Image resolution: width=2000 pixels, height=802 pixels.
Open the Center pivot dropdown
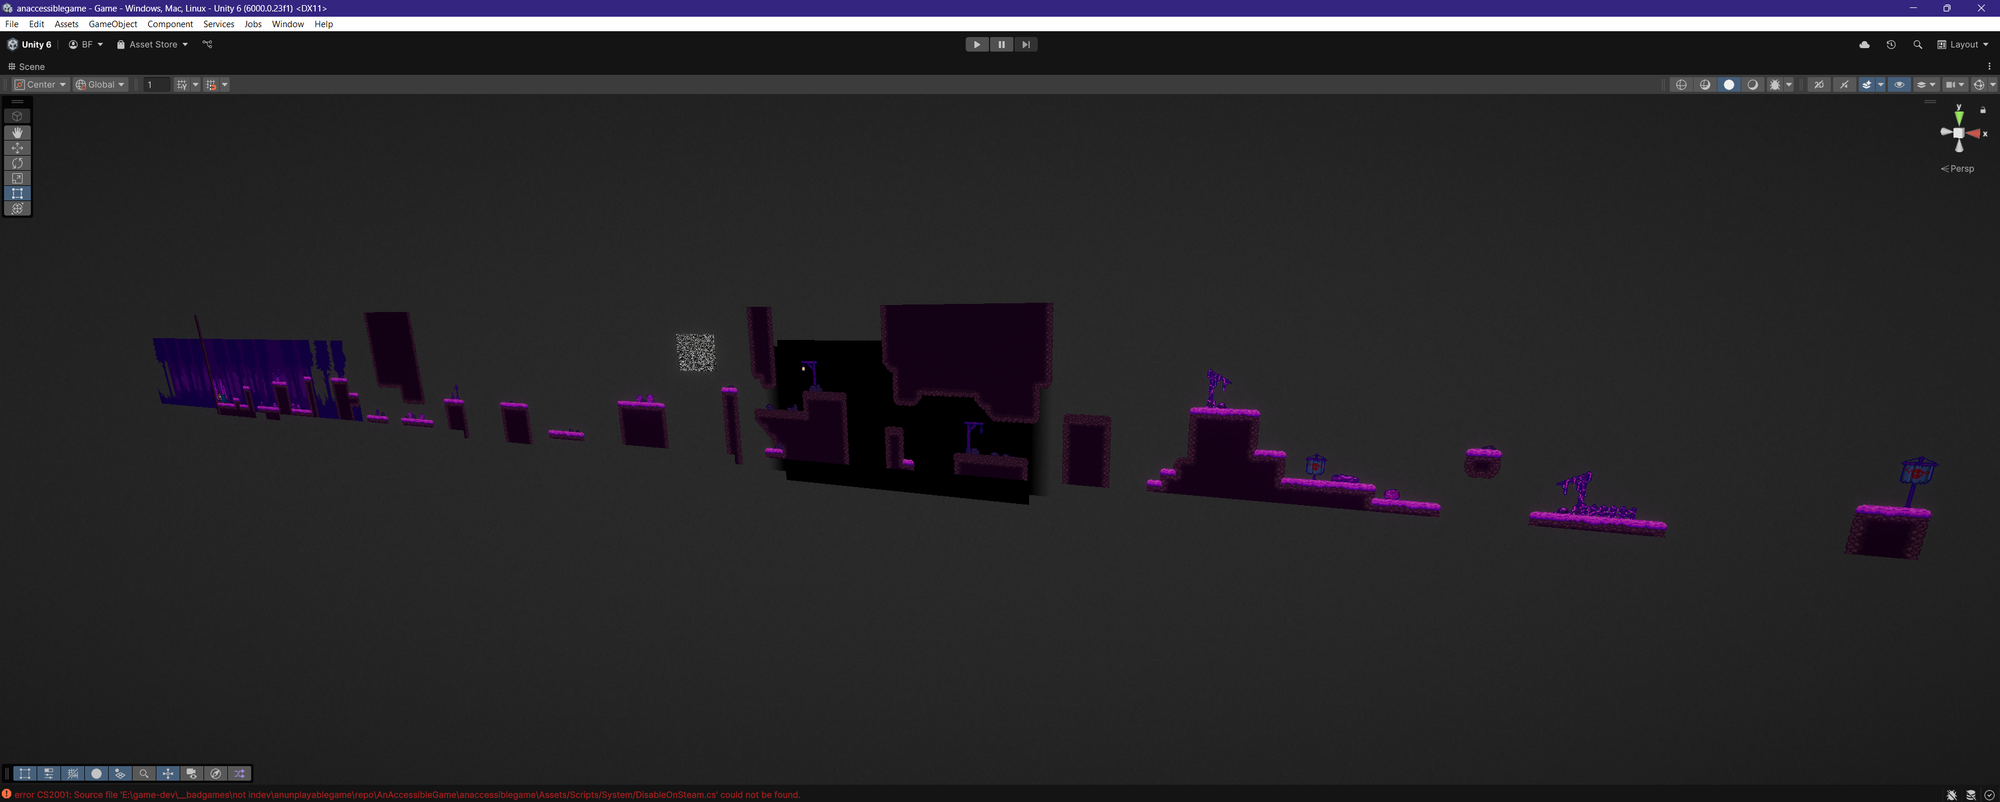(41, 85)
